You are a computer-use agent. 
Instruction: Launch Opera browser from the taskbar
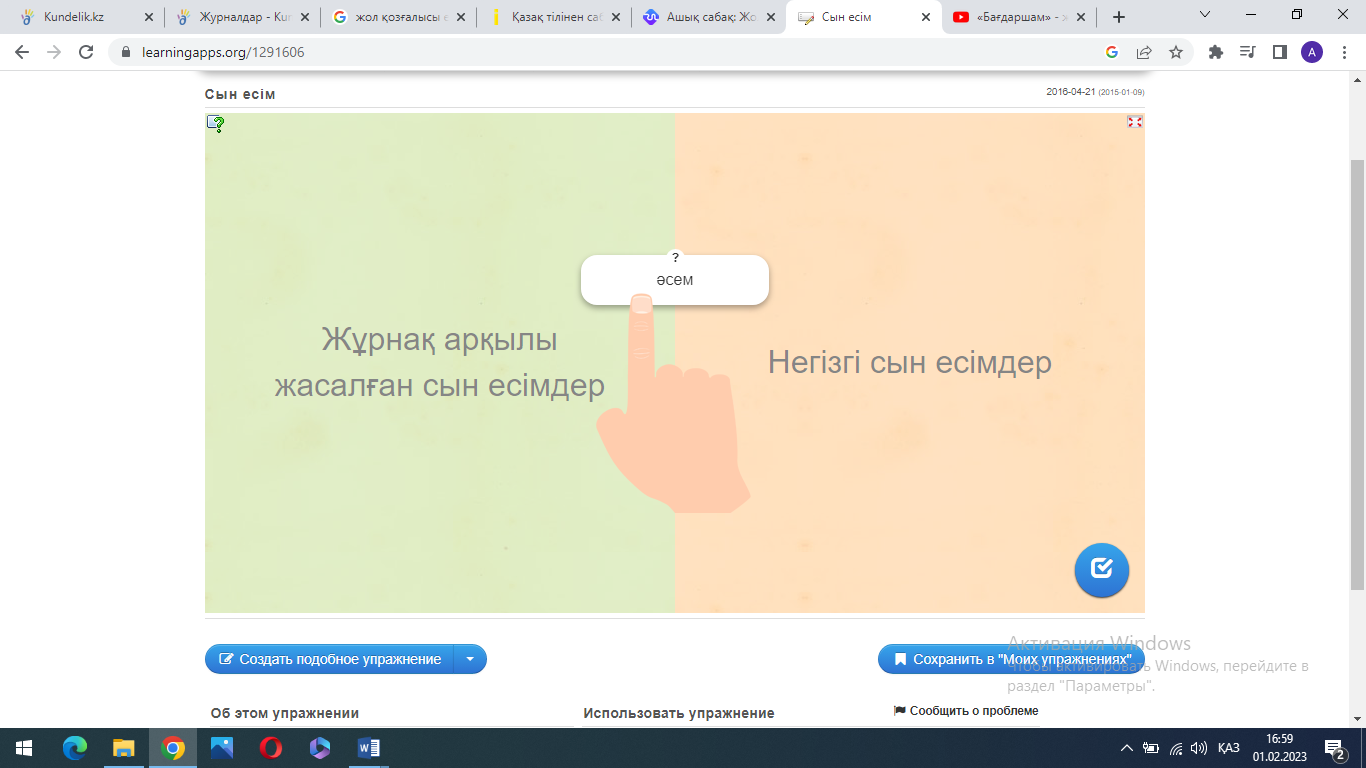tap(271, 747)
